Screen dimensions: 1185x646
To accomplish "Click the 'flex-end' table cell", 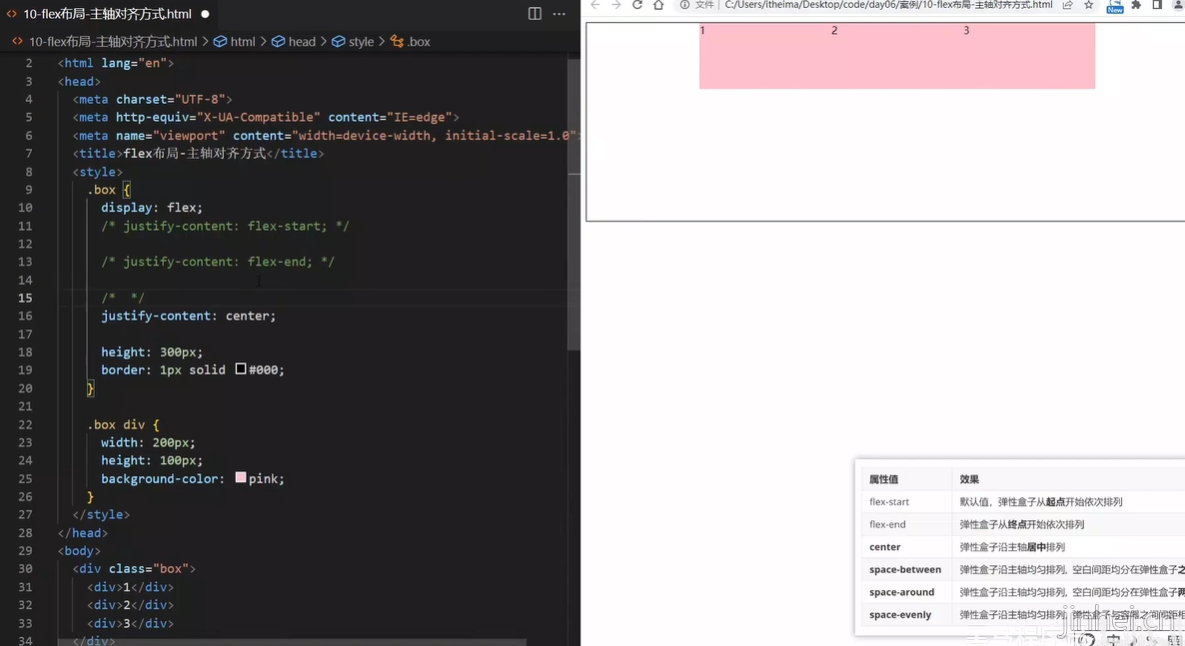I will (x=887, y=524).
